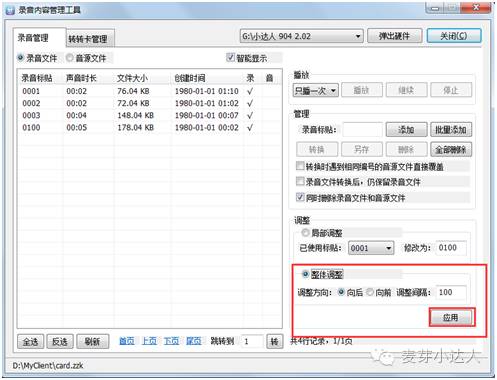Image resolution: width=497 pixels, height=380 pixels.
Task: Open the 已使用标贴 0001 dropdown
Action: pyautogui.click(x=371, y=248)
